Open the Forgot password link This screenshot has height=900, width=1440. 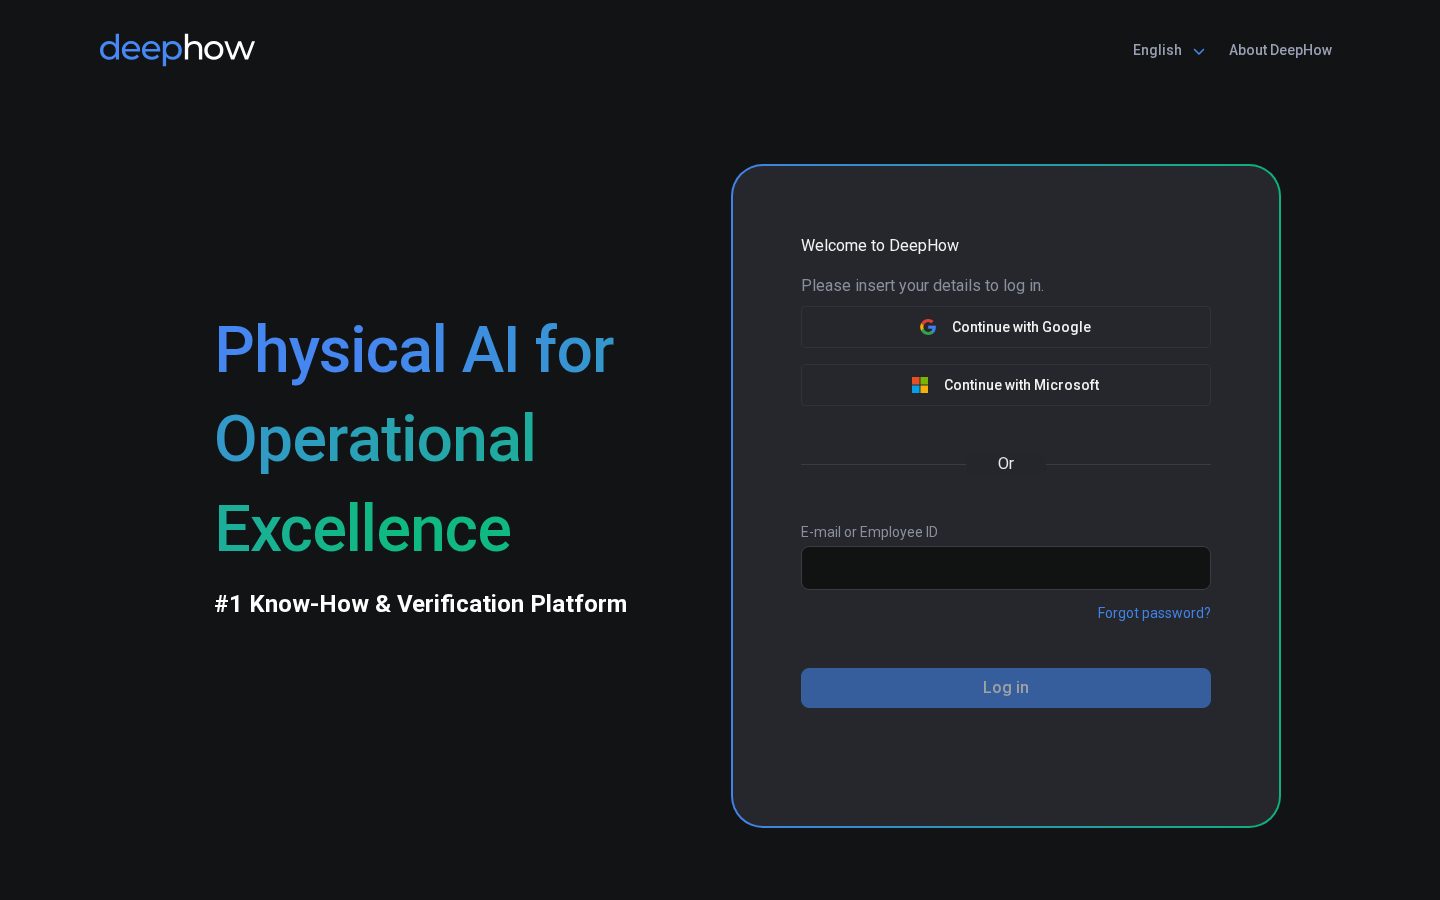1154,613
